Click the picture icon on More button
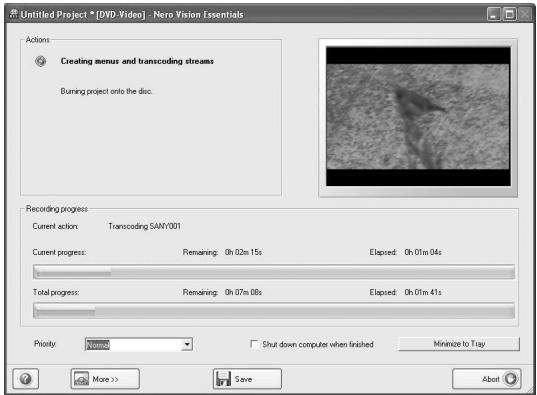 click(x=82, y=379)
